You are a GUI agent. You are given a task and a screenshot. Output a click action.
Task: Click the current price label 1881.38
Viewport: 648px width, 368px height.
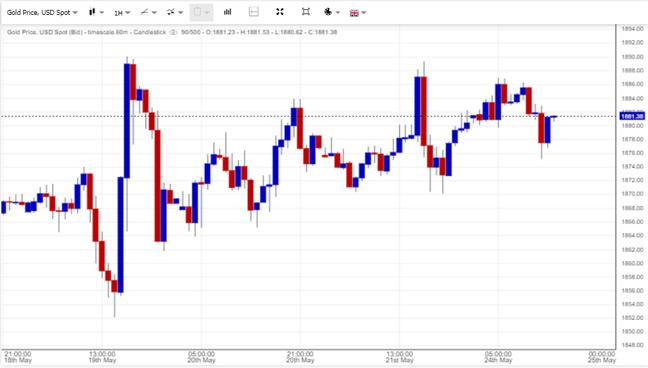tap(632, 116)
